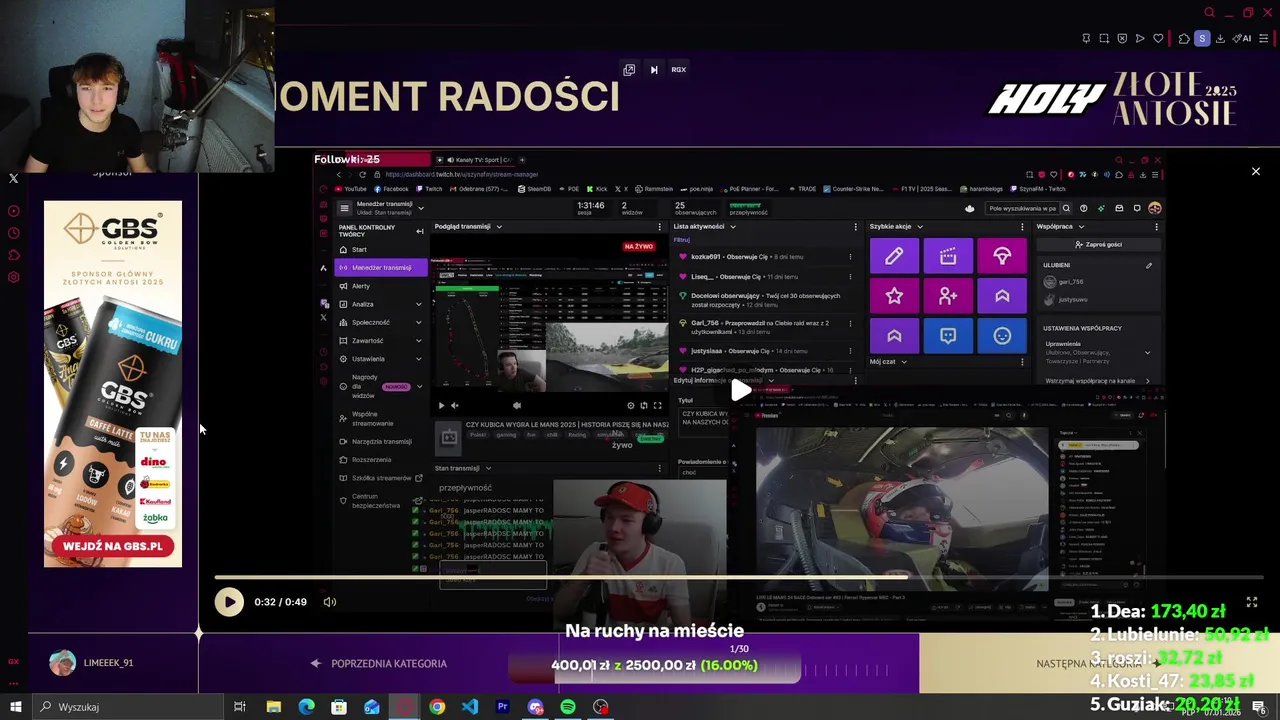Open the Lista aktywności dropdown

[x=704, y=227]
